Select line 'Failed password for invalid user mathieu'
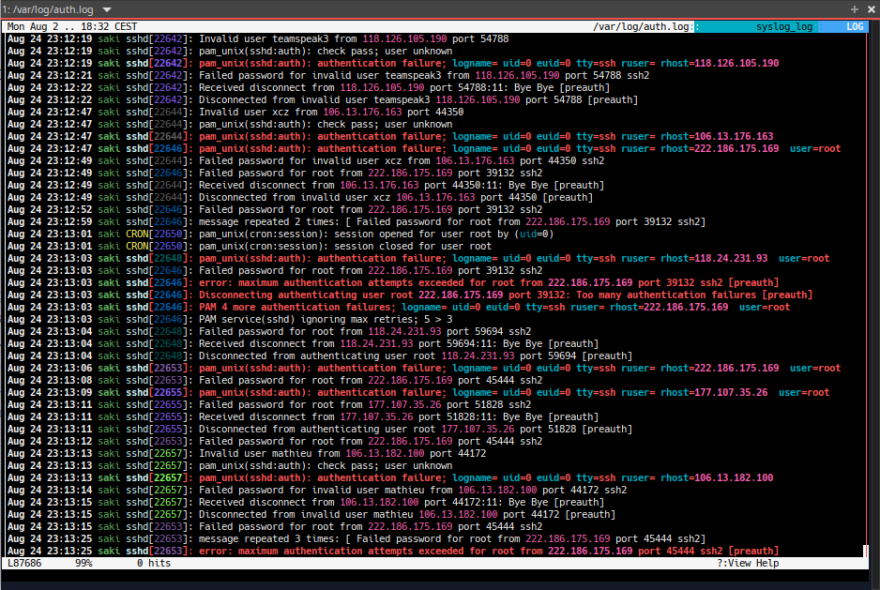Viewport: 880px width, 590px height. point(317,490)
